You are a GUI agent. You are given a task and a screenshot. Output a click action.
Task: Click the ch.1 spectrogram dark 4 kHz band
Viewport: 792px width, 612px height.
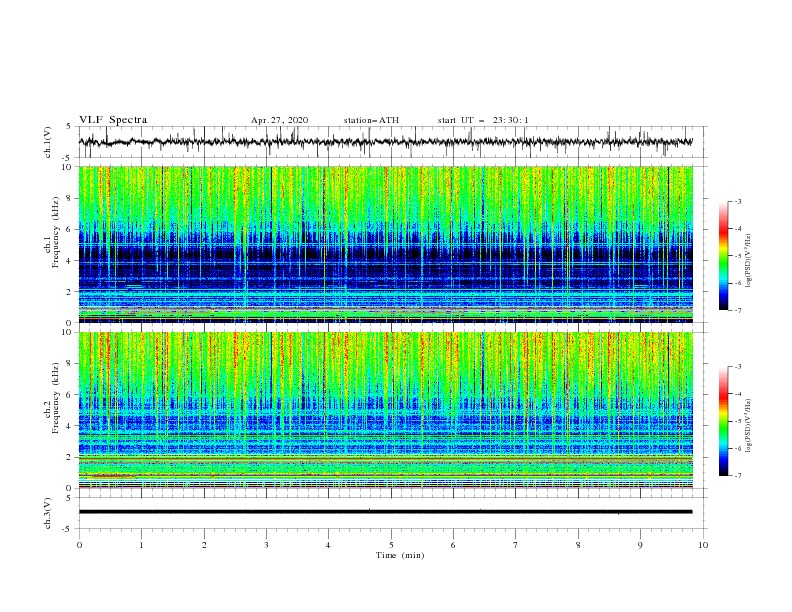pos(385,252)
